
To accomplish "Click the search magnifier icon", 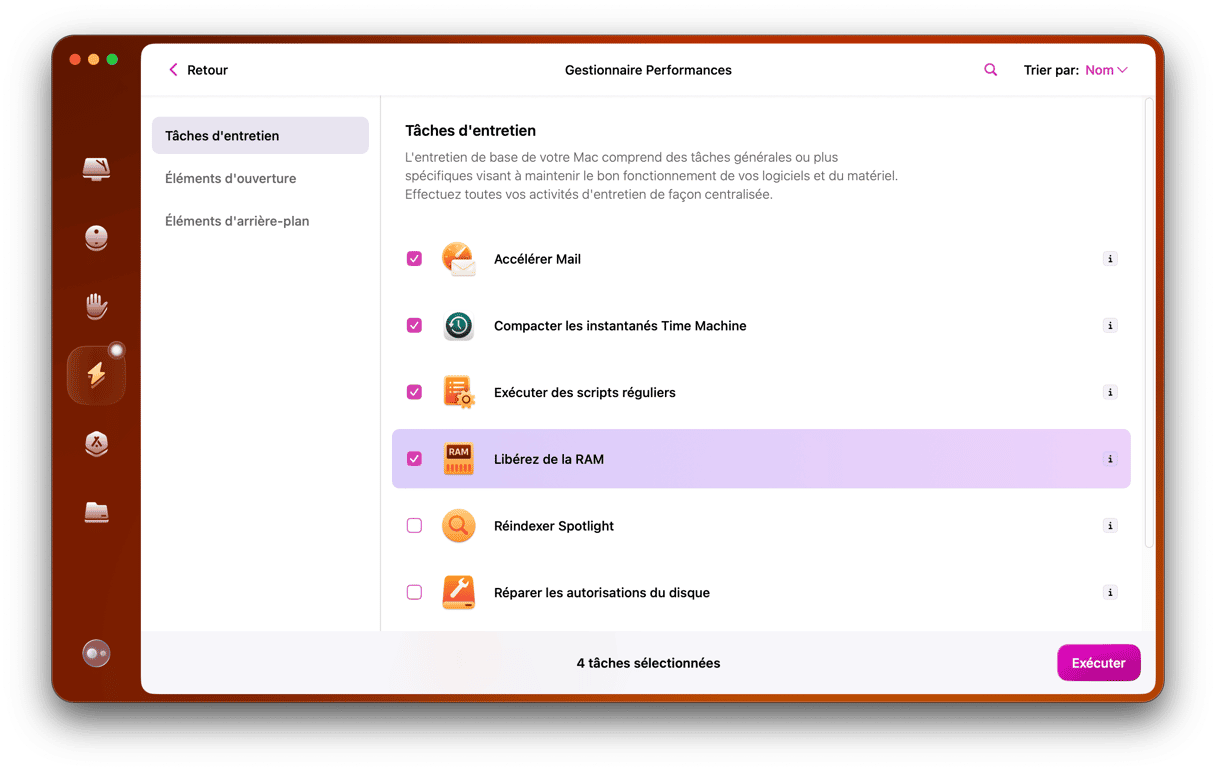I will (990, 70).
